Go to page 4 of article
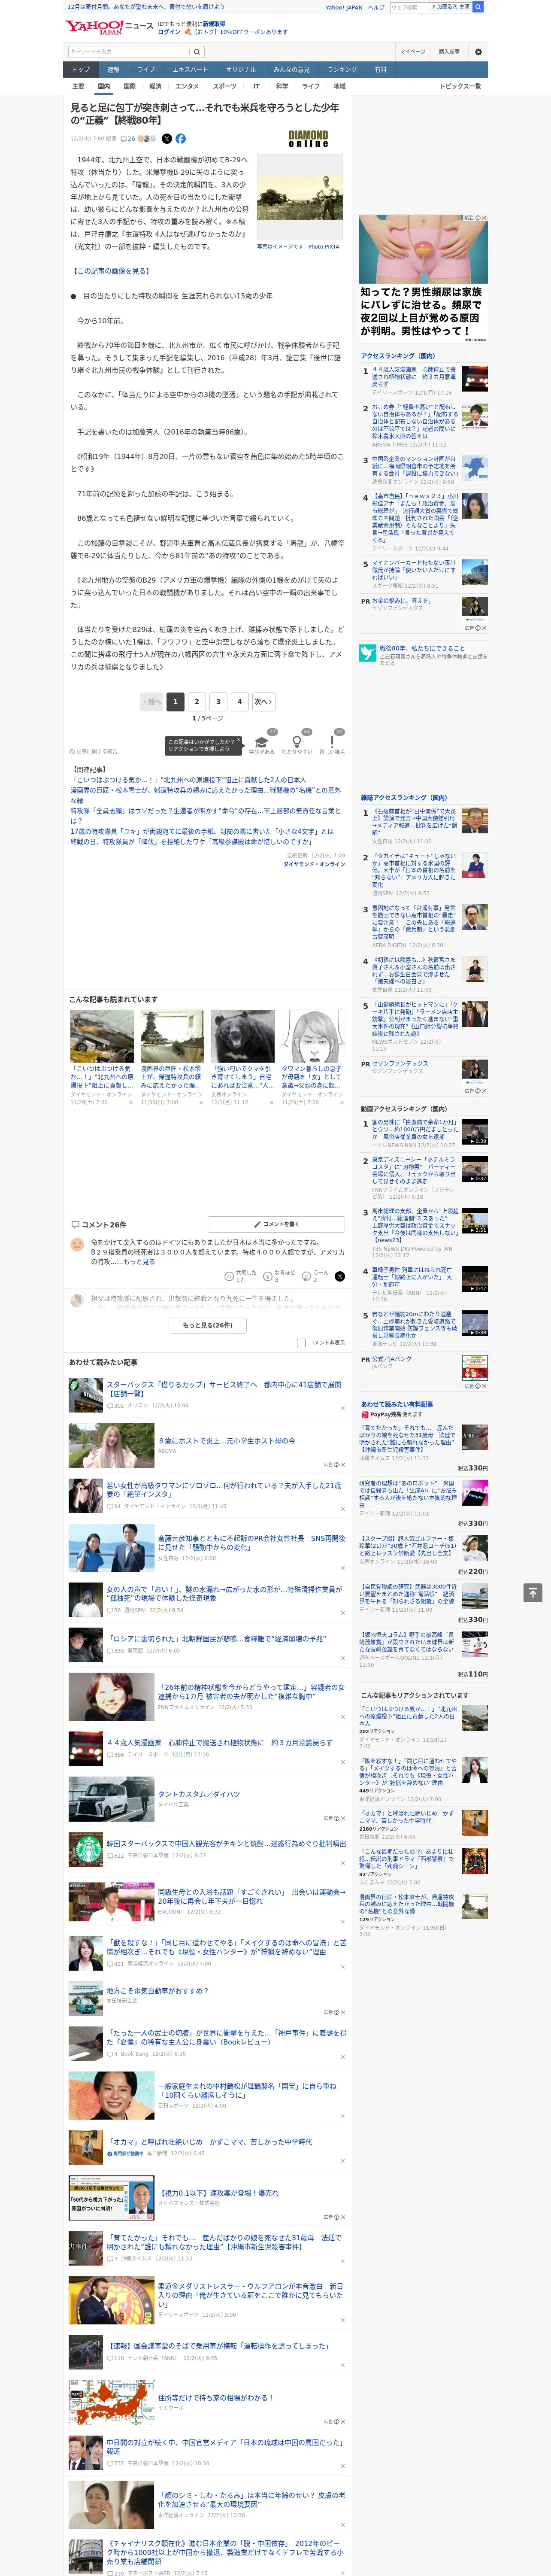The width and height of the screenshot is (551, 2576). [x=239, y=702]
